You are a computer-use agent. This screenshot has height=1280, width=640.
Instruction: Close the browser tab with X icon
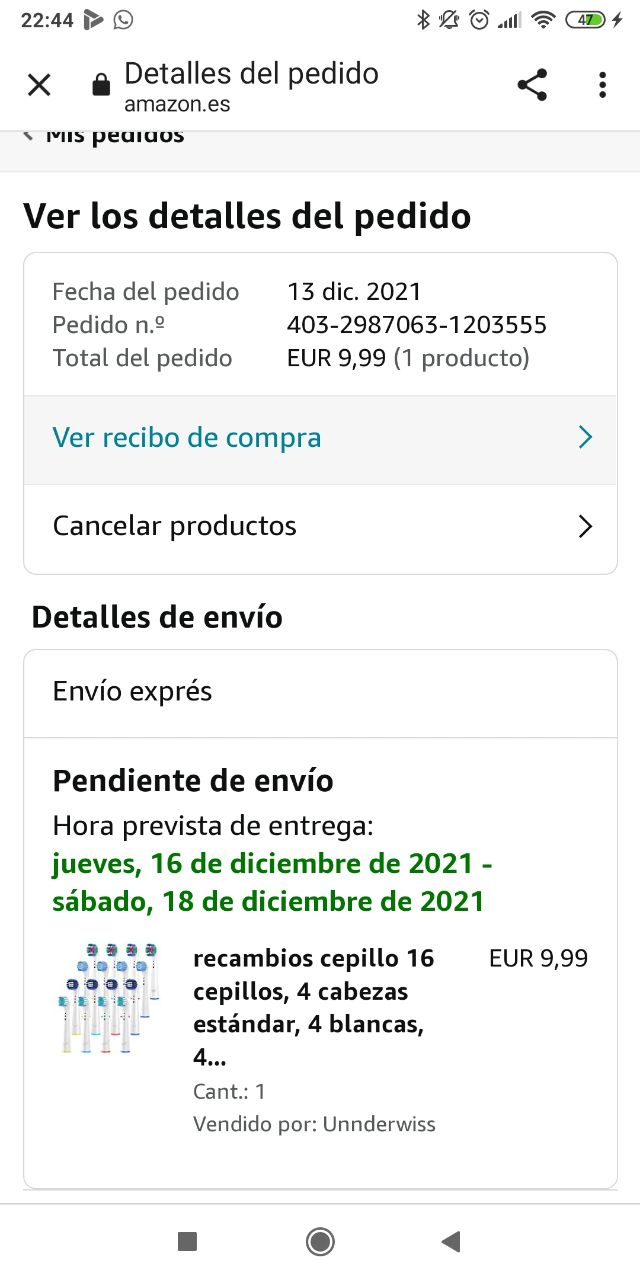(39, 86)
